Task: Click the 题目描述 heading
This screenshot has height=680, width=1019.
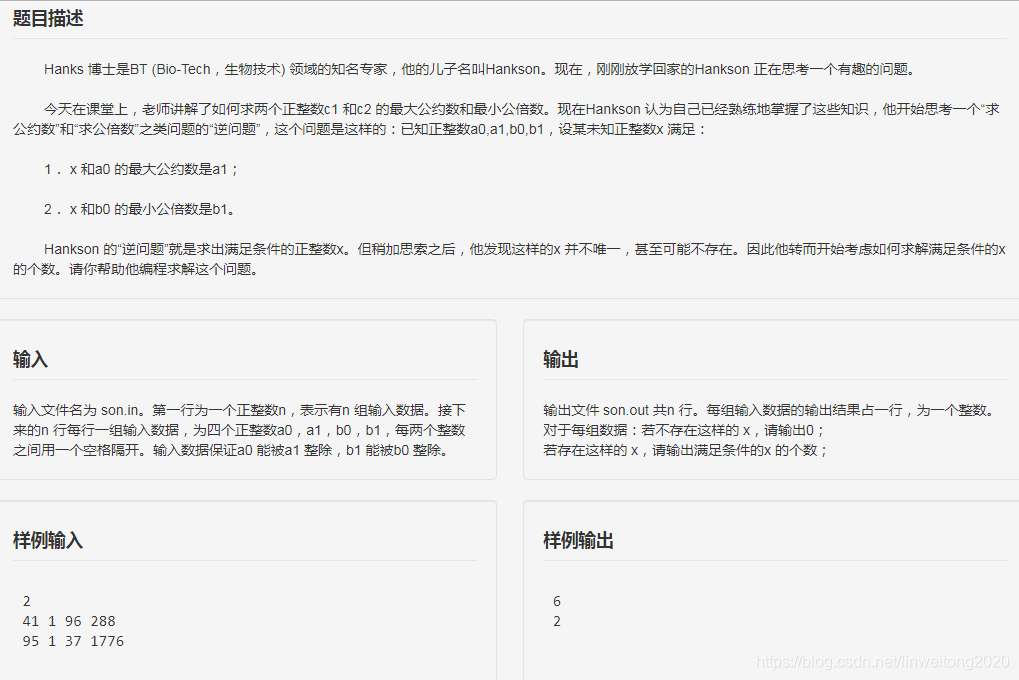Action: [x=48, y=18]
